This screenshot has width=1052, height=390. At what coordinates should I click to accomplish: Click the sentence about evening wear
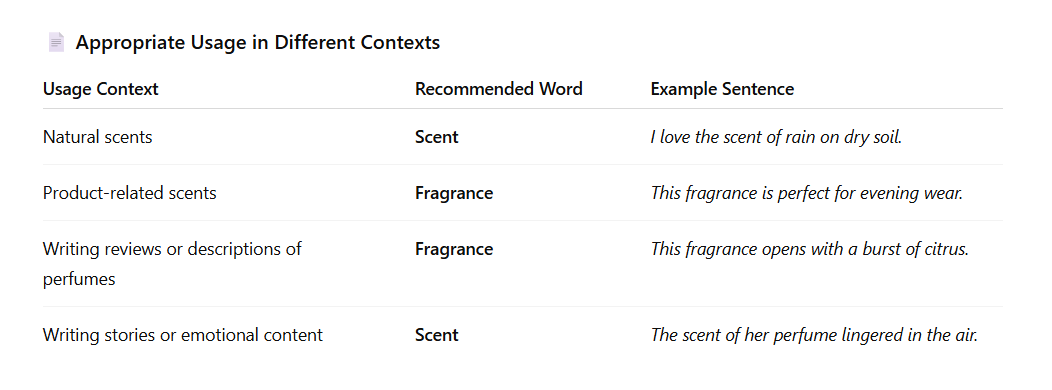(x=806, y=193)
